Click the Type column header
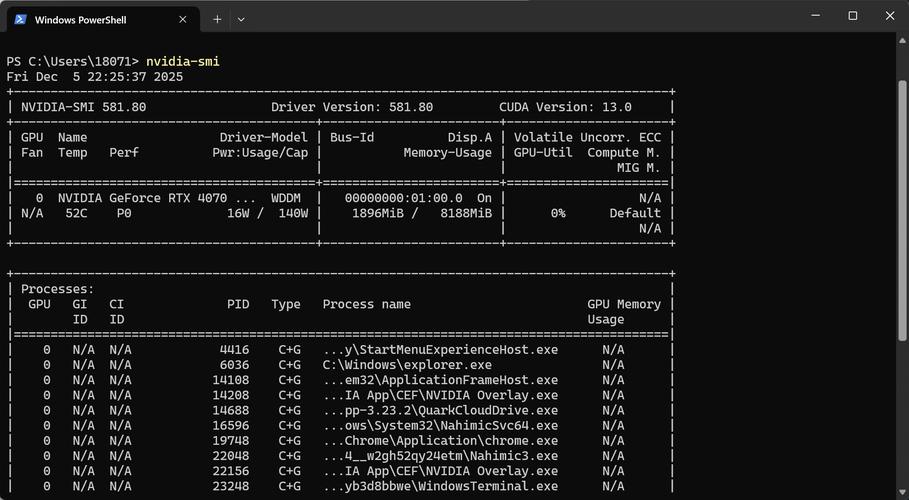Screen dimensions: 909x500 286,304
